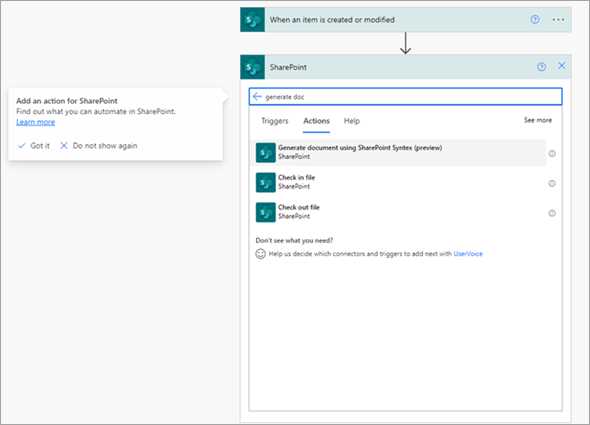This screenshot has width=590, height=425.
Task: Dismiss the tooltip with Got it
Action: tap(34, 146)
